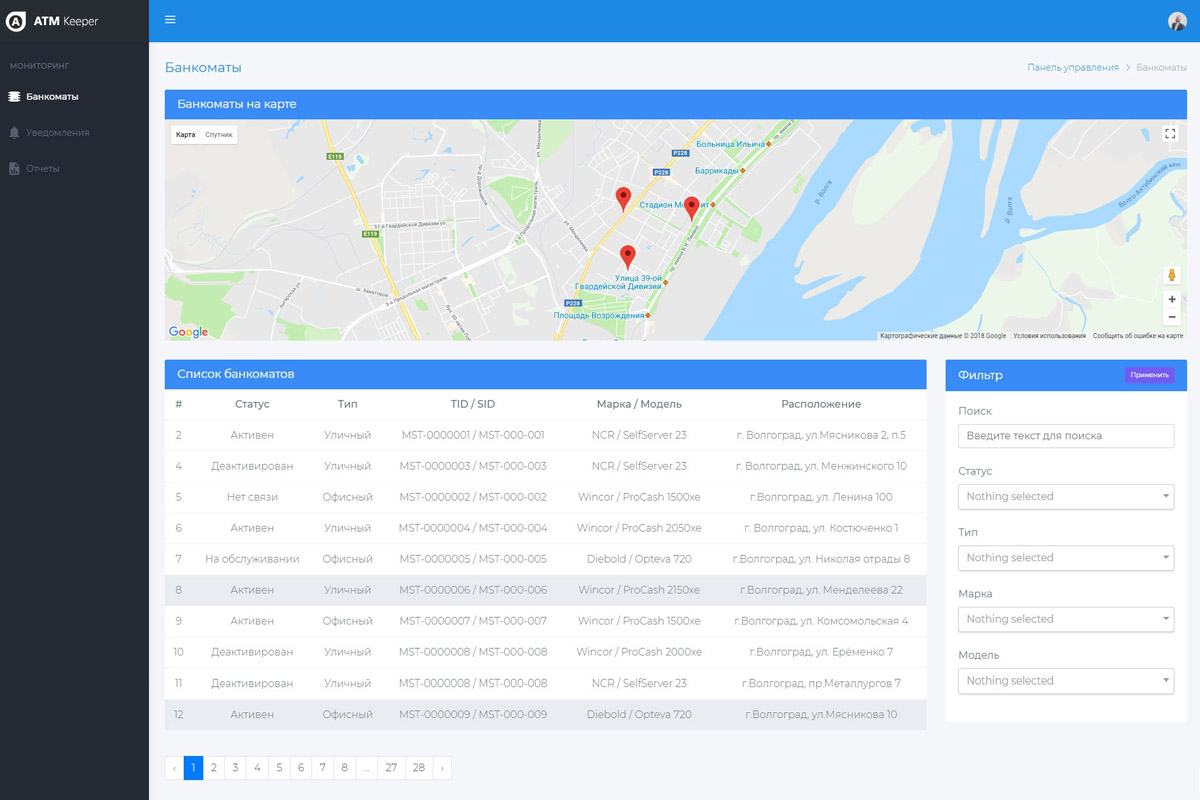This screenshot has width=1200, height=800.
Task: Click Wincor / ProCash 2000xe cell
Action: (639, 652)
